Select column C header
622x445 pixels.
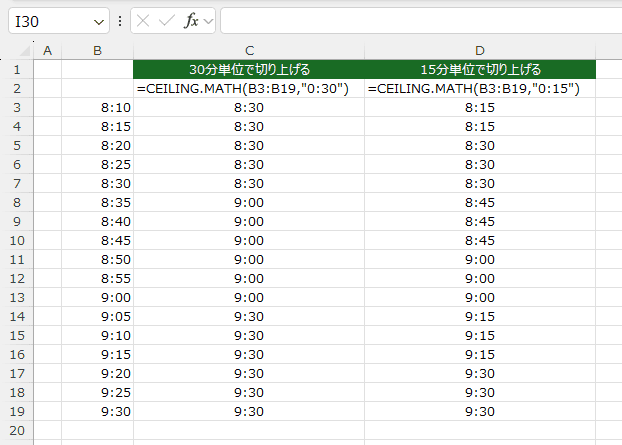[248, 50]
